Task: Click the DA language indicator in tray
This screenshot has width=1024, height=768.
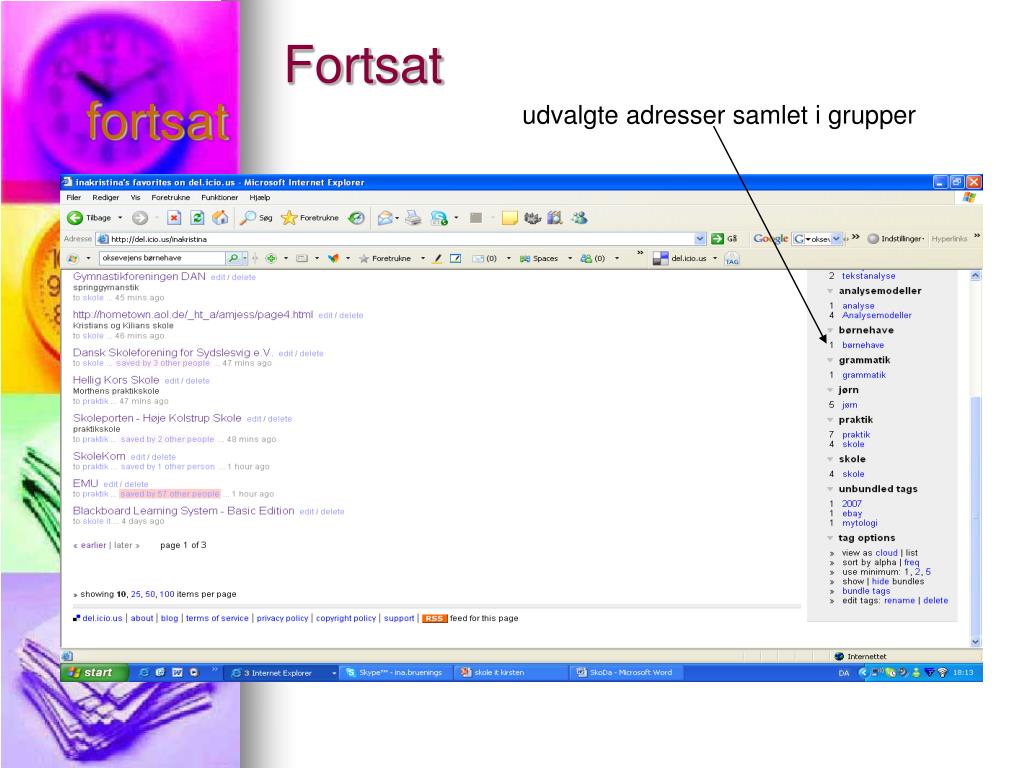Action: pyautogui.click(x=844, y=673)
